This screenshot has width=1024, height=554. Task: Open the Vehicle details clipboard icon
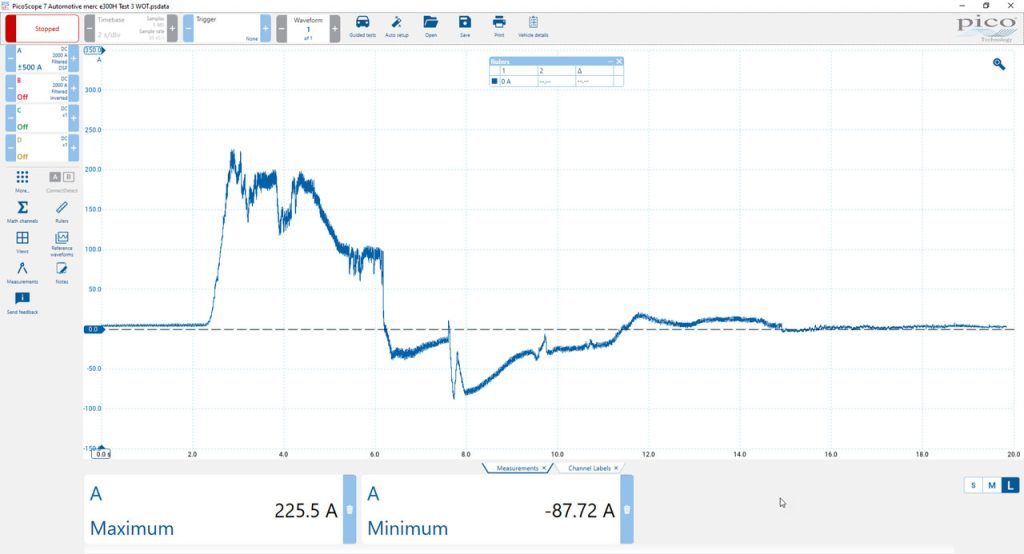(533, 22)
